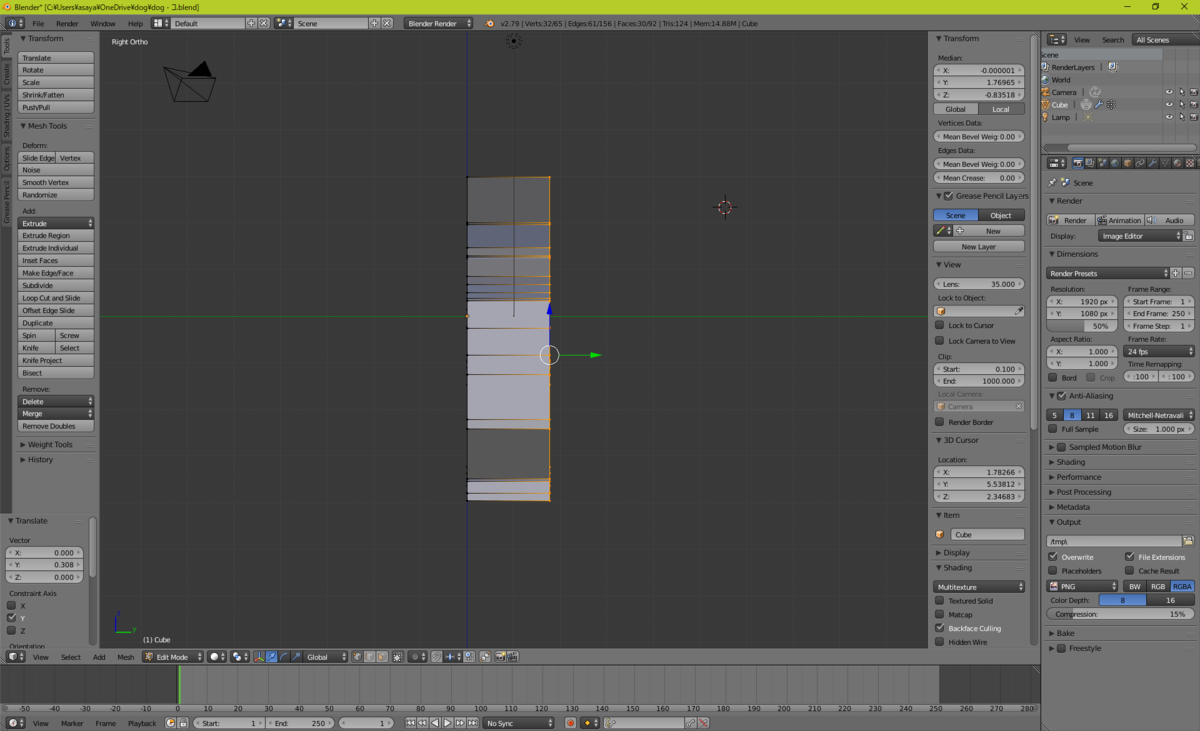Click the jump to first frame button
Image resolution: width=1200 pixels, height=731 pixels.
click(410, 723)
